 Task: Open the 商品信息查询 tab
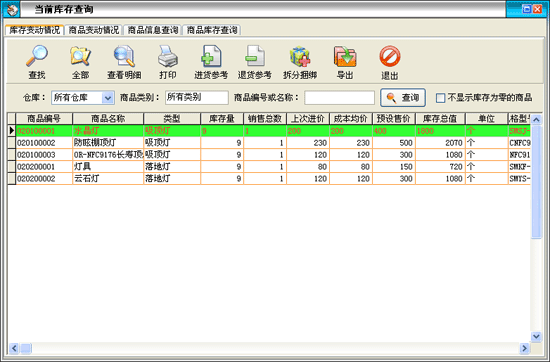[x=153, y=30]
